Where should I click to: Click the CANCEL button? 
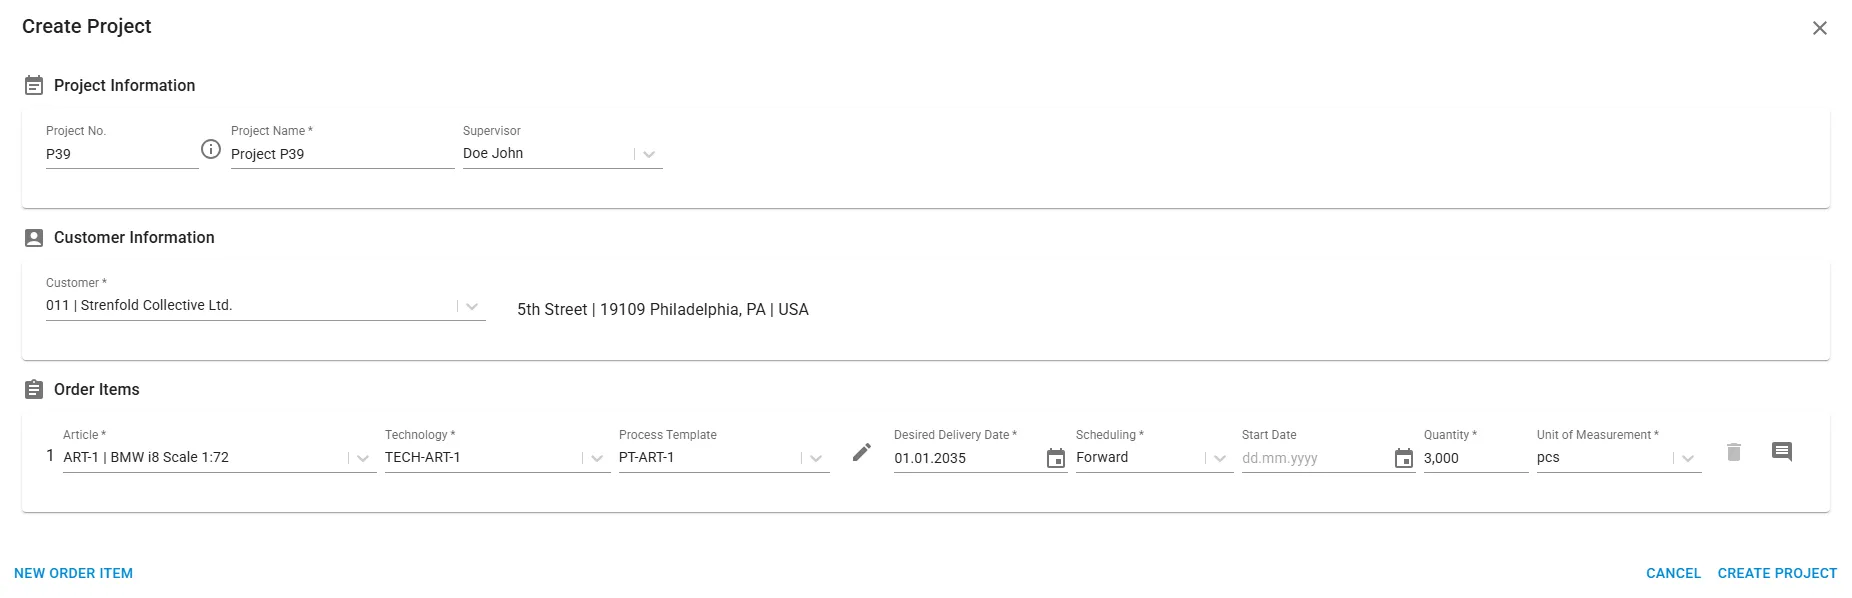click(x=1673, y=573)
